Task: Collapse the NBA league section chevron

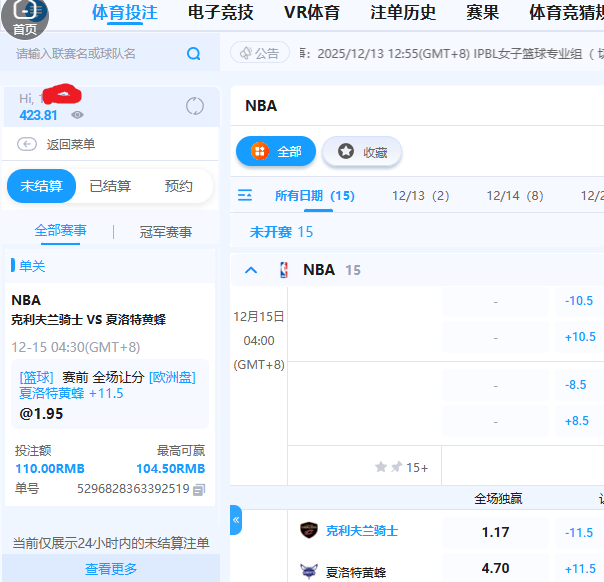Action: (251, 270)
